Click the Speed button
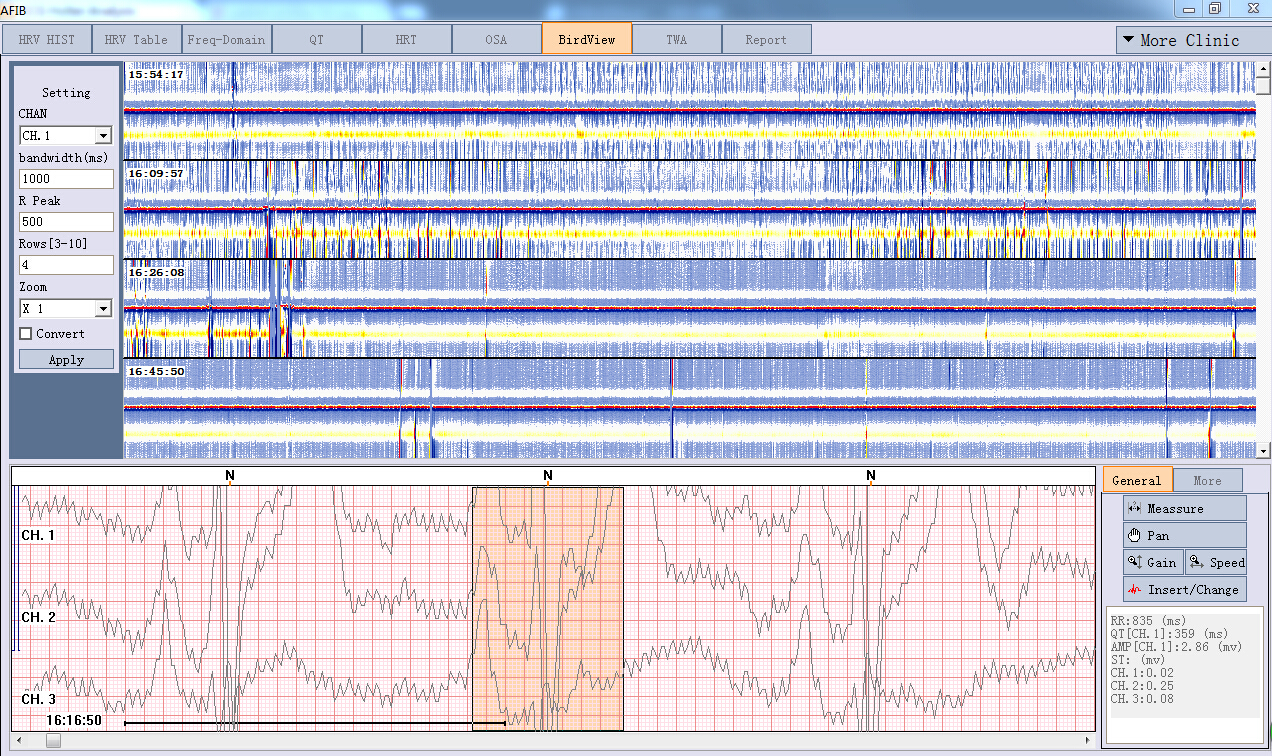The image size is (1272, 756). [x=1216, y=562]
